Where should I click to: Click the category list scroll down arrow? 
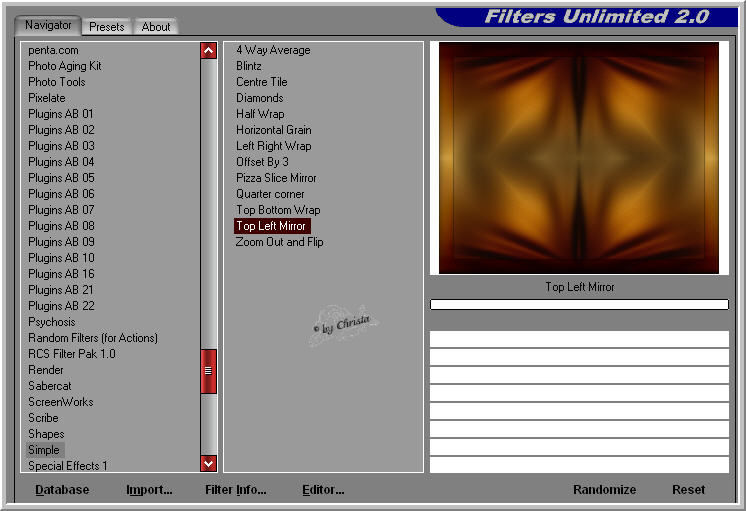208,463
